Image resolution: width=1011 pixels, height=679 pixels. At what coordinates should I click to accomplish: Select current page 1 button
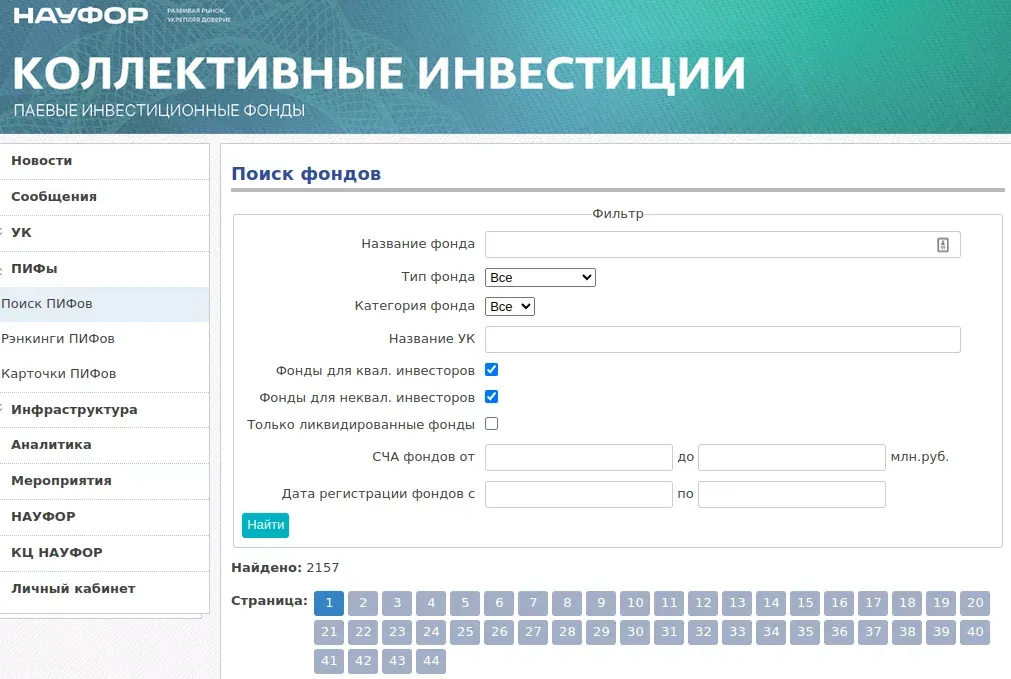(x=329, y=603)
